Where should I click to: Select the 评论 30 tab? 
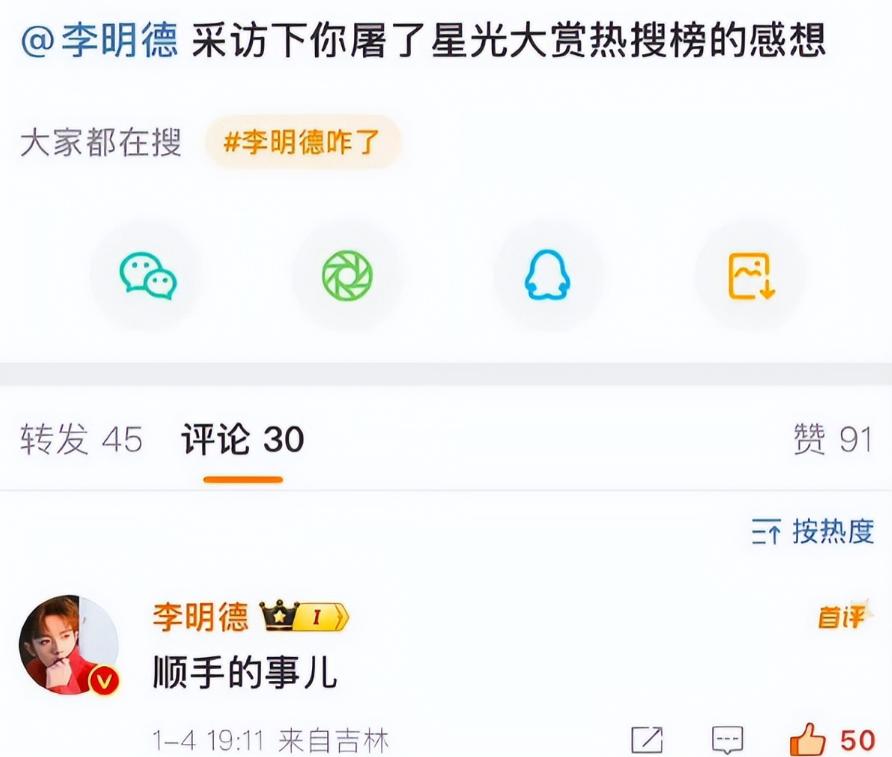[243, 439]
